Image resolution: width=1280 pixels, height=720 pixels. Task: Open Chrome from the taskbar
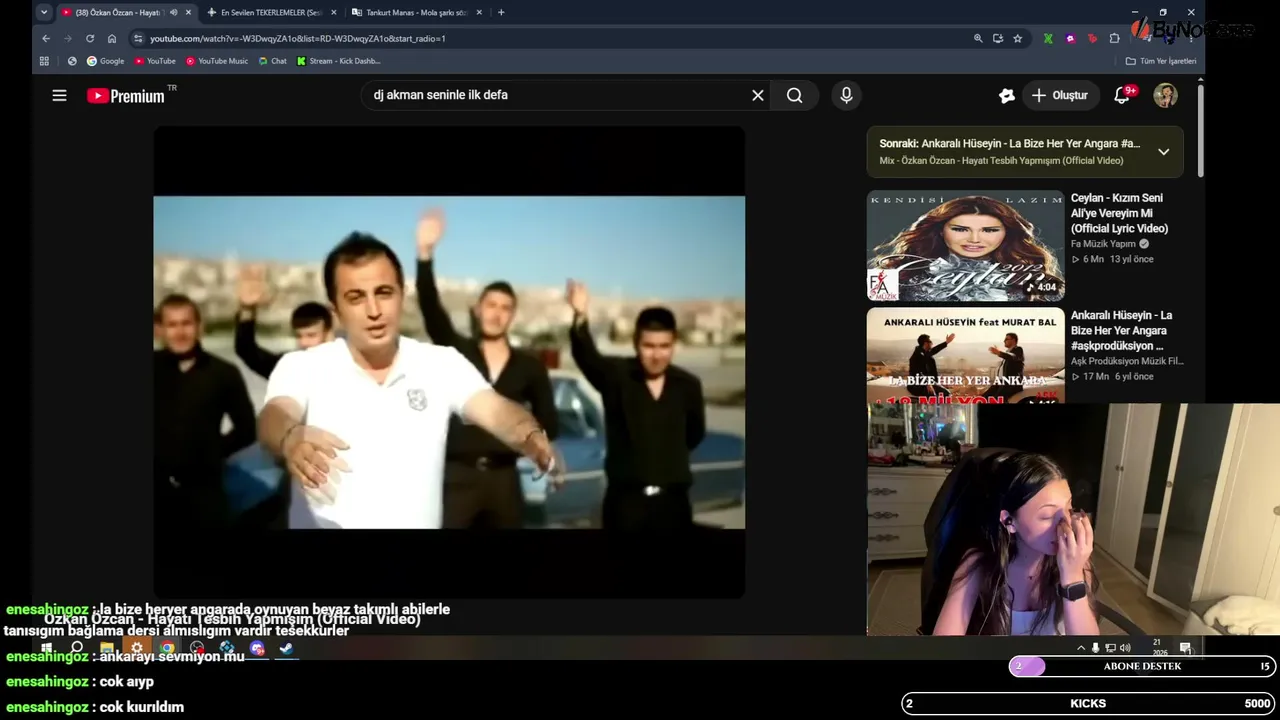click(167, 648)
